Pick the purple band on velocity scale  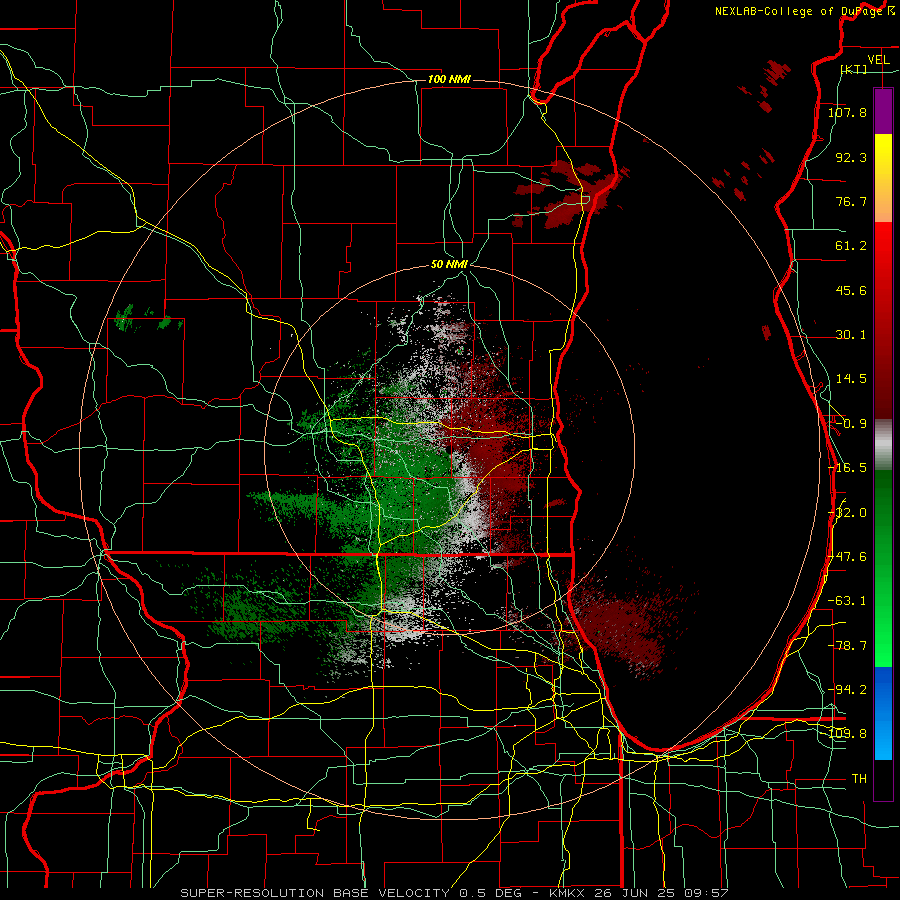click(x=883, y=111)
